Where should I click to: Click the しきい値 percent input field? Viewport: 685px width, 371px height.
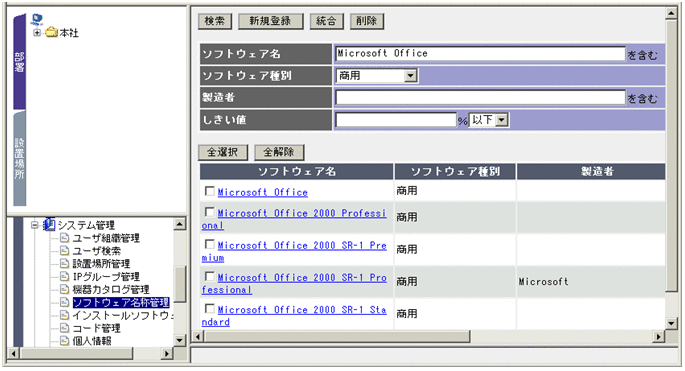(x=396, y=120)
